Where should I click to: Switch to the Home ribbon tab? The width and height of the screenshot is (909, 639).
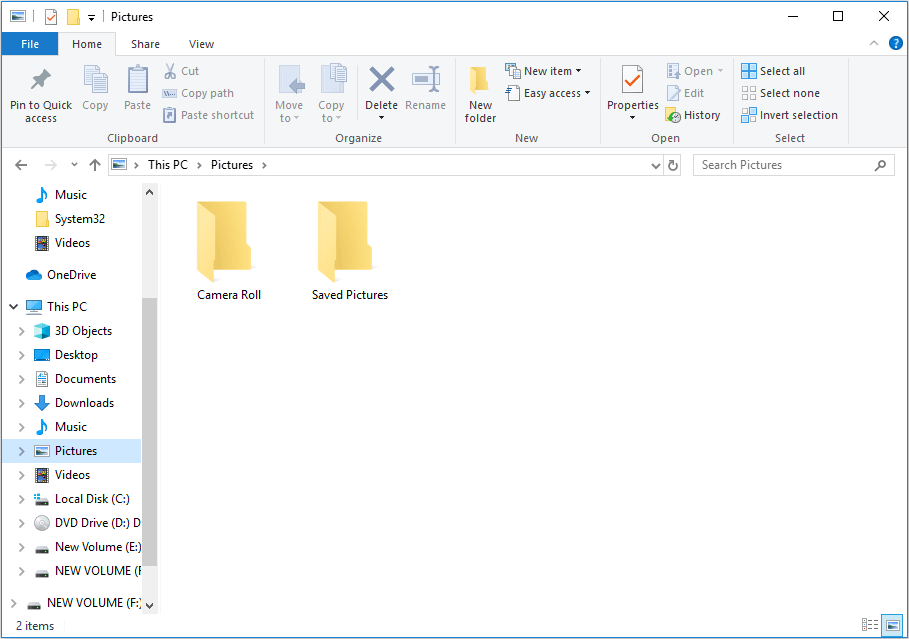click(x=87, y=44)
